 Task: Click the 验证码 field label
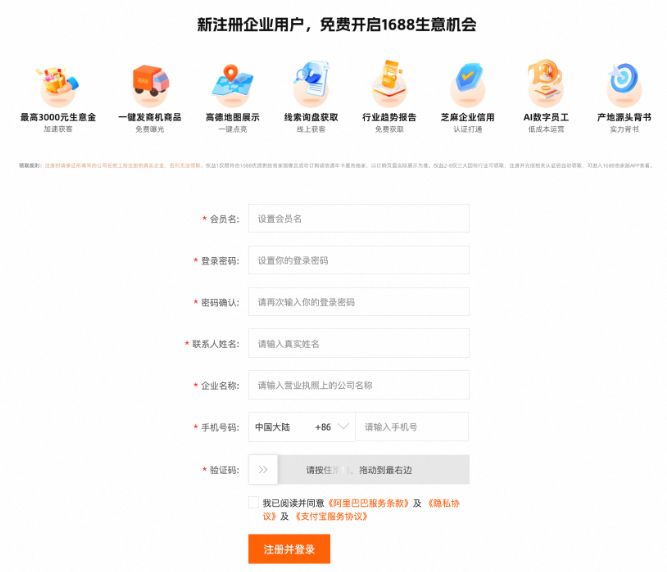[224, 470]
